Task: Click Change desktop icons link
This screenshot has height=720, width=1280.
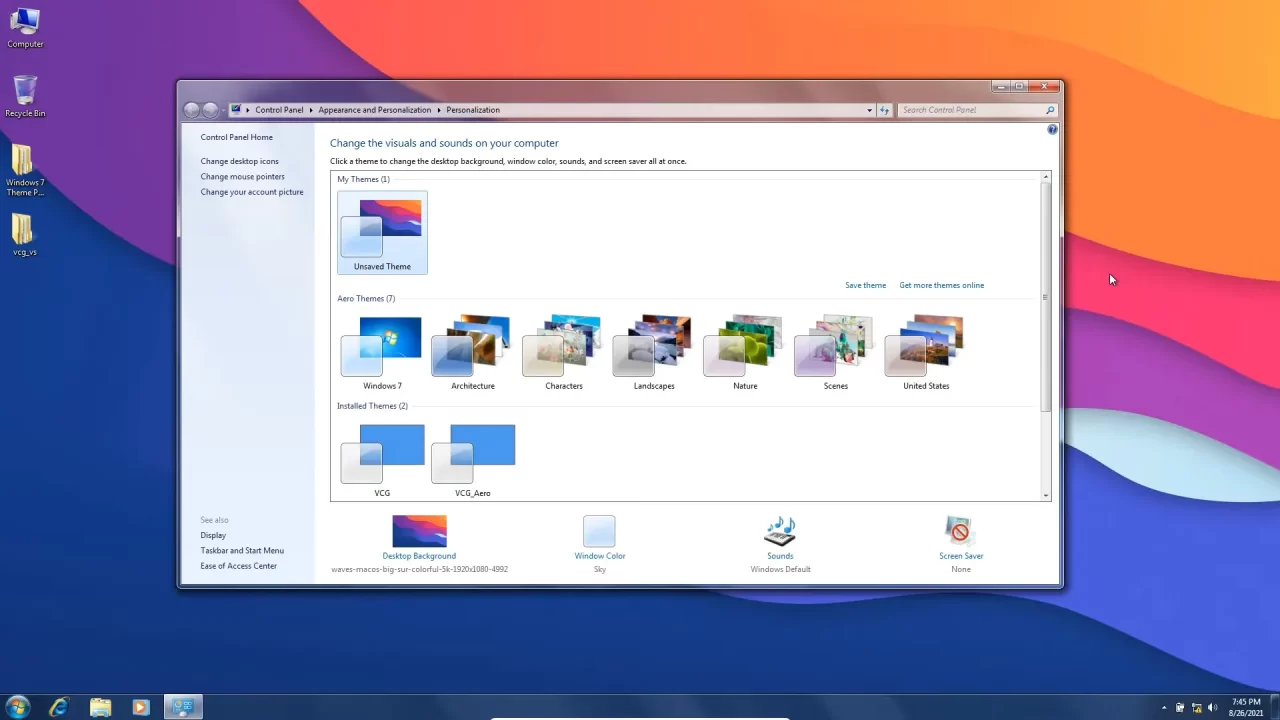Action: pyautogui.click(x=239, y=161)
